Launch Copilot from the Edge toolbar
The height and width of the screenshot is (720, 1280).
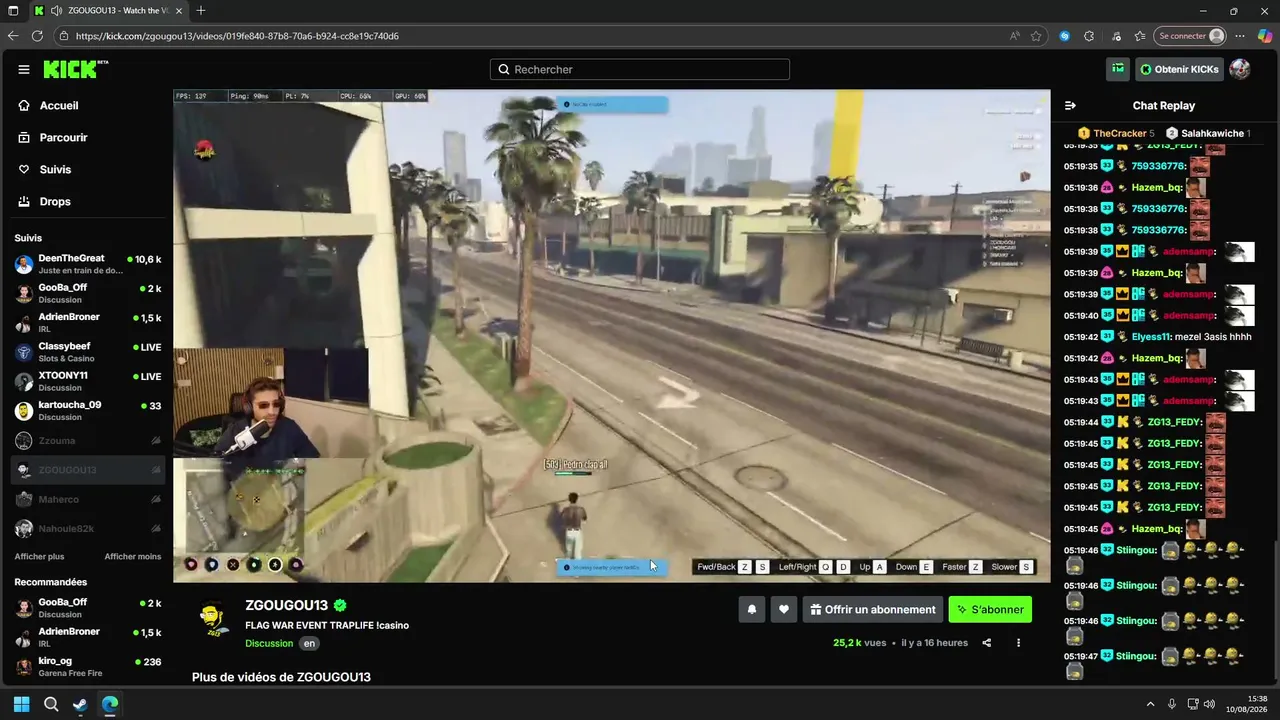[1265, 36]
